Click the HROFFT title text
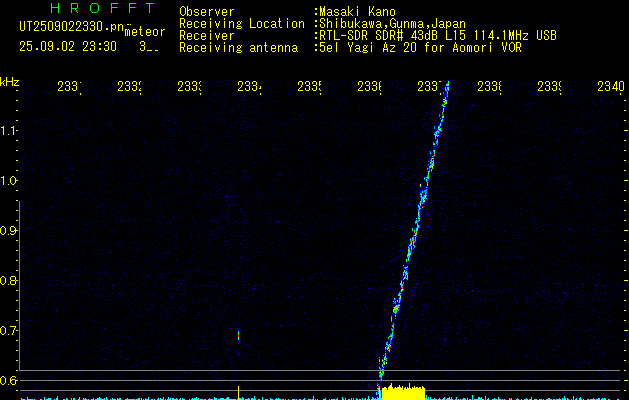The image size is (629, 400). 103,8
